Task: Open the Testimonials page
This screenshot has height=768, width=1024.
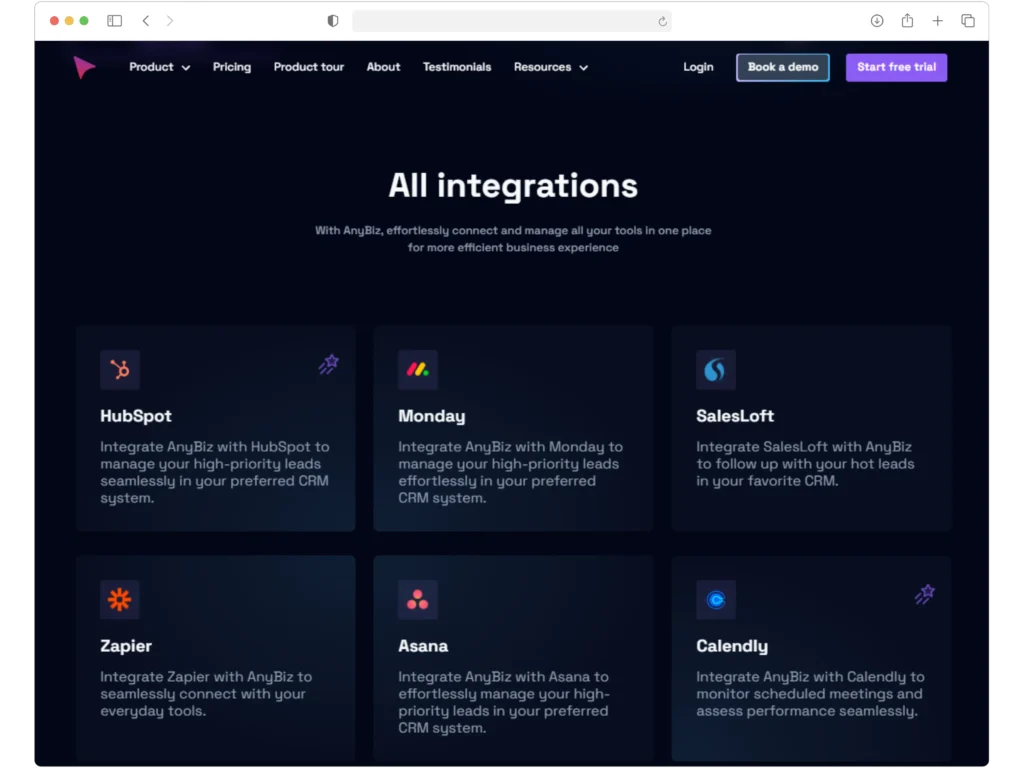Action: [457, 67]
